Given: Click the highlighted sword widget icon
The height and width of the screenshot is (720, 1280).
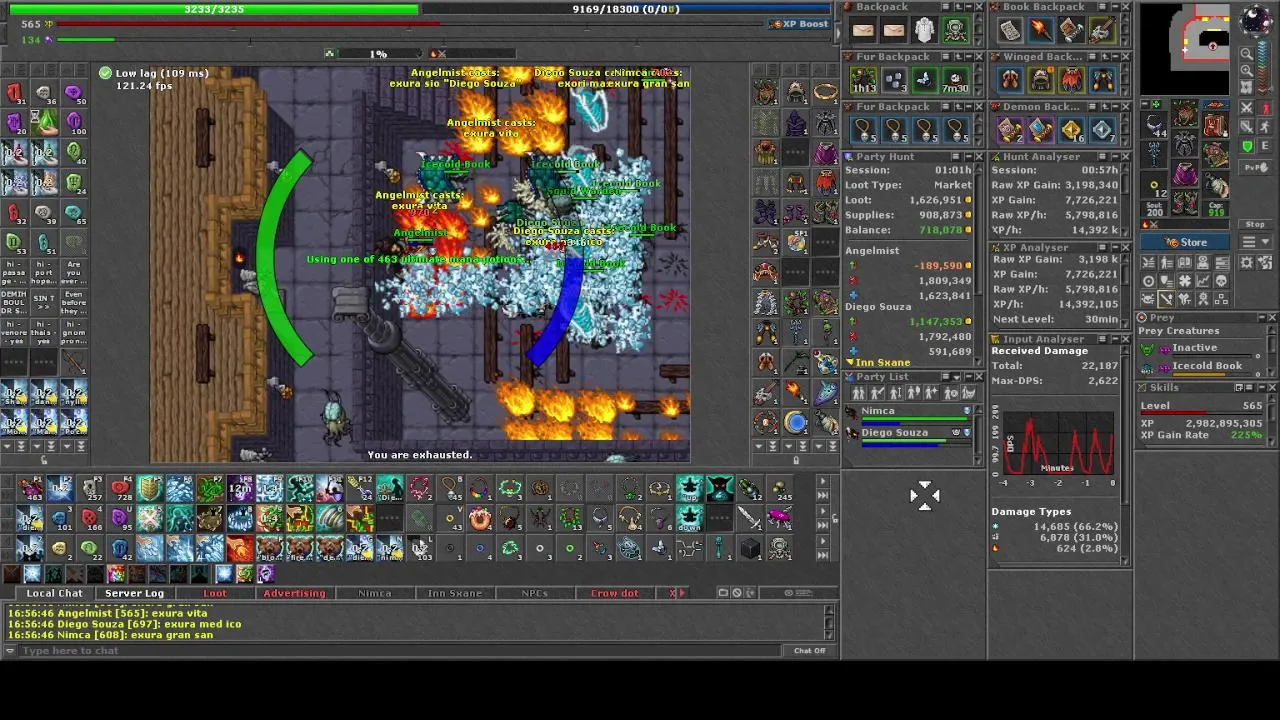Looking at the screenshot, I should click(x=1166, y=299).
